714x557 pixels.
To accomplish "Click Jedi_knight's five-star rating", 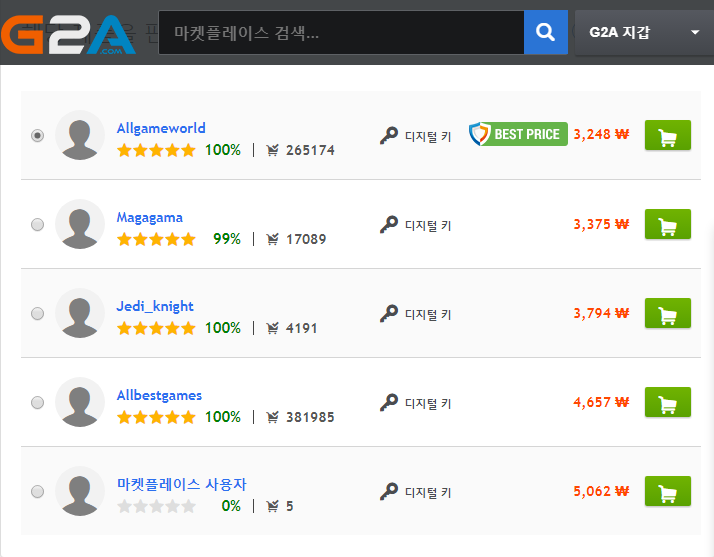I will (156, 328).
